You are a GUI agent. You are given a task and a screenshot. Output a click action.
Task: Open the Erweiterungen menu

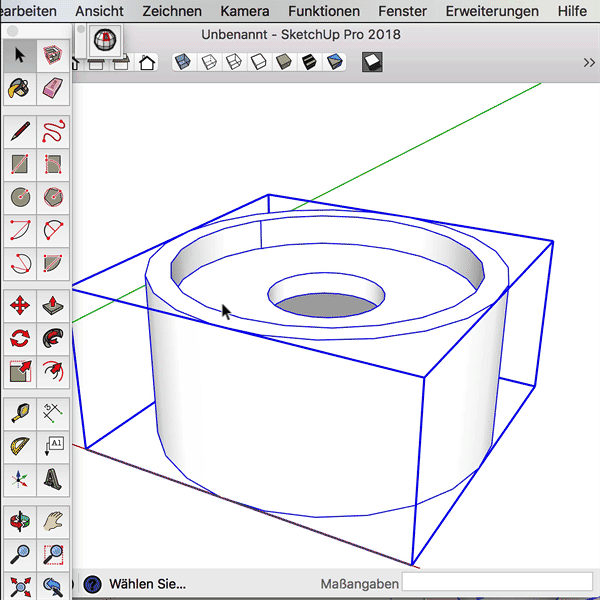(490, 12)
